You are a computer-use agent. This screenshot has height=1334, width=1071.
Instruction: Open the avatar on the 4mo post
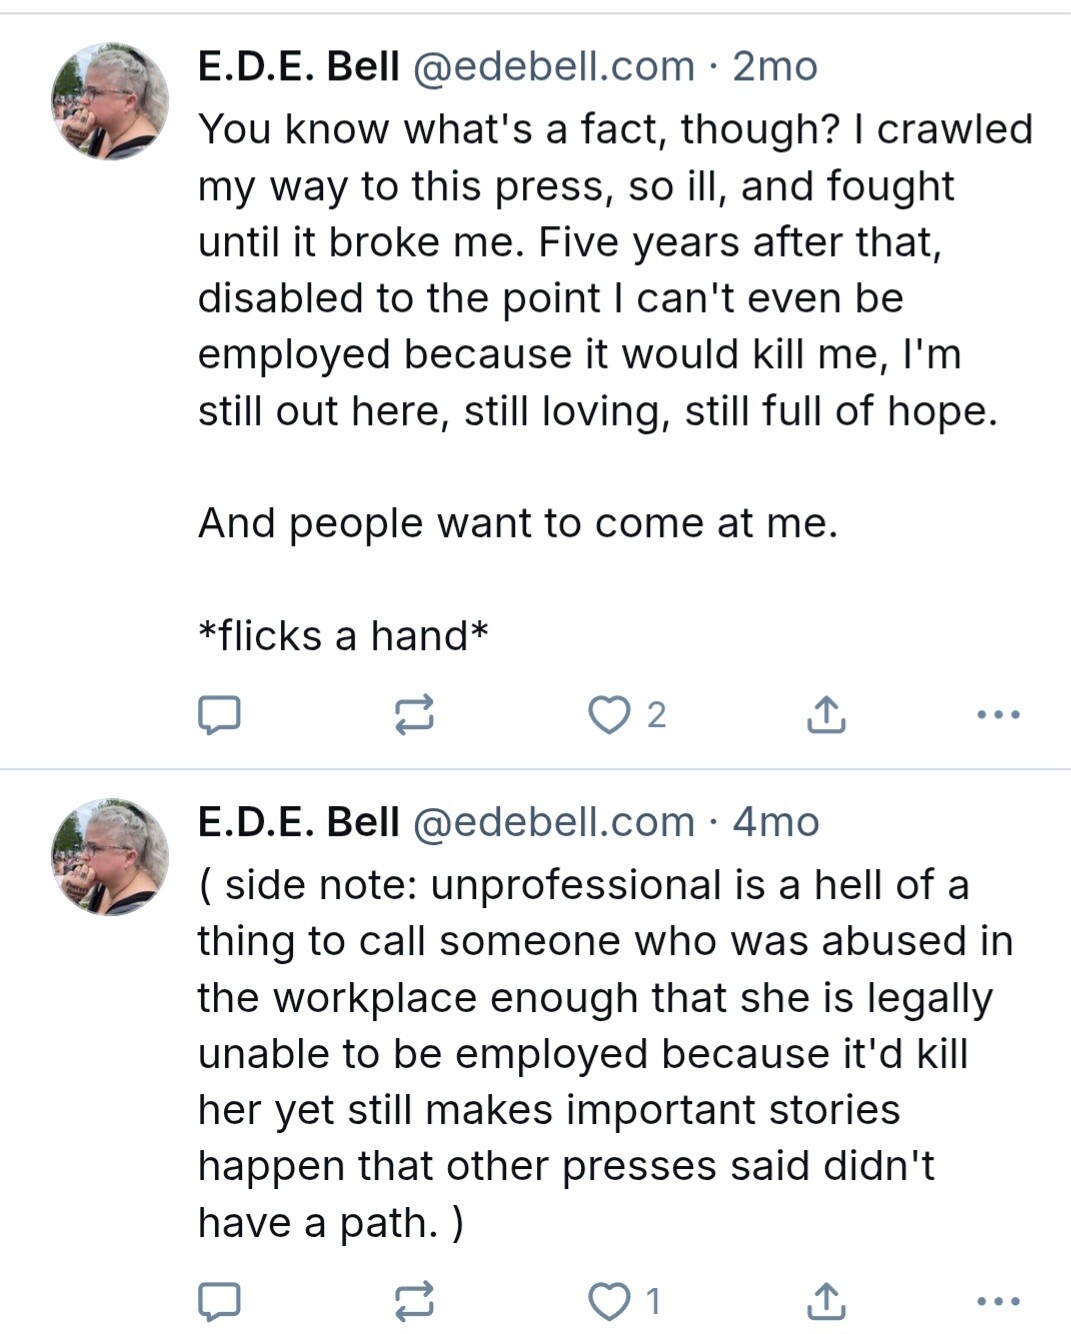coord(110,857)
